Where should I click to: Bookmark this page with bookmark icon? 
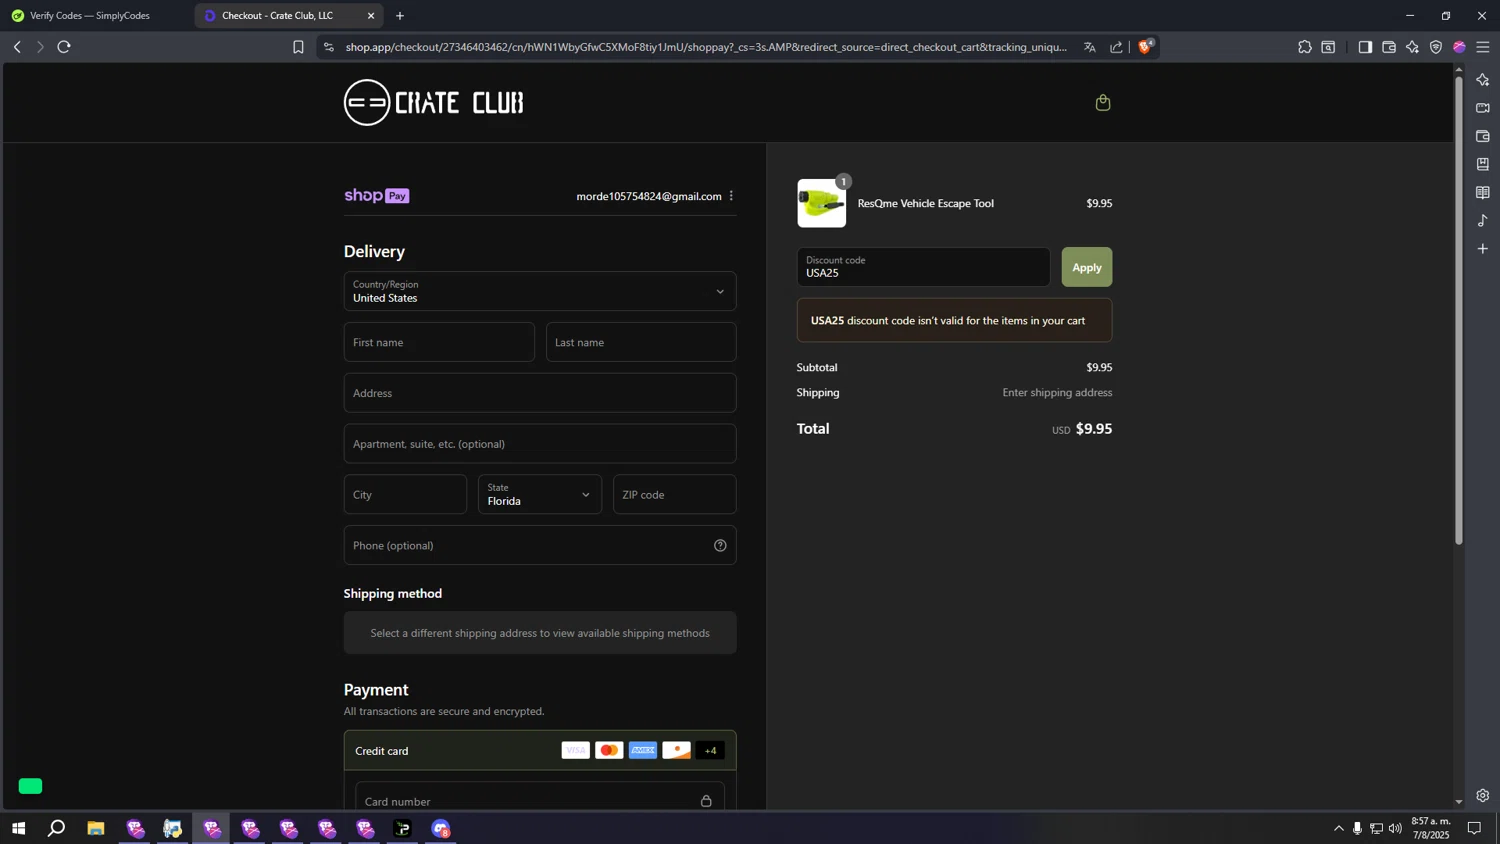(298, 47)
